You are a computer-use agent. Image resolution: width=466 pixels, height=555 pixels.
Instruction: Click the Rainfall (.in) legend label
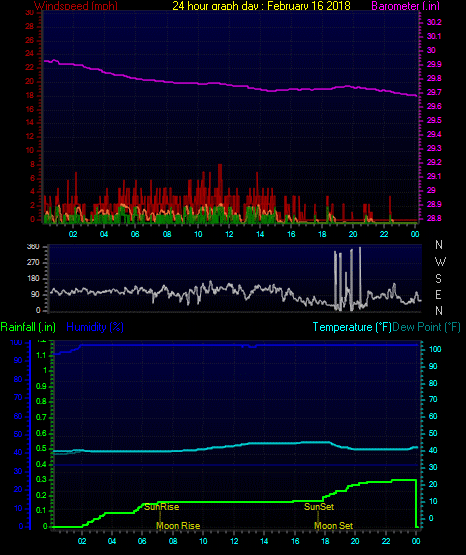(x=28, y=327)
